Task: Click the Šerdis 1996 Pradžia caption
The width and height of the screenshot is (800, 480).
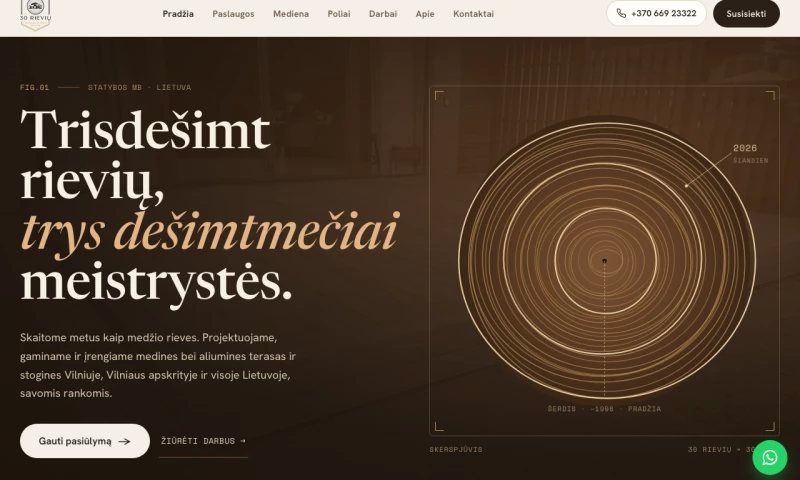Action: coord(604,409)
